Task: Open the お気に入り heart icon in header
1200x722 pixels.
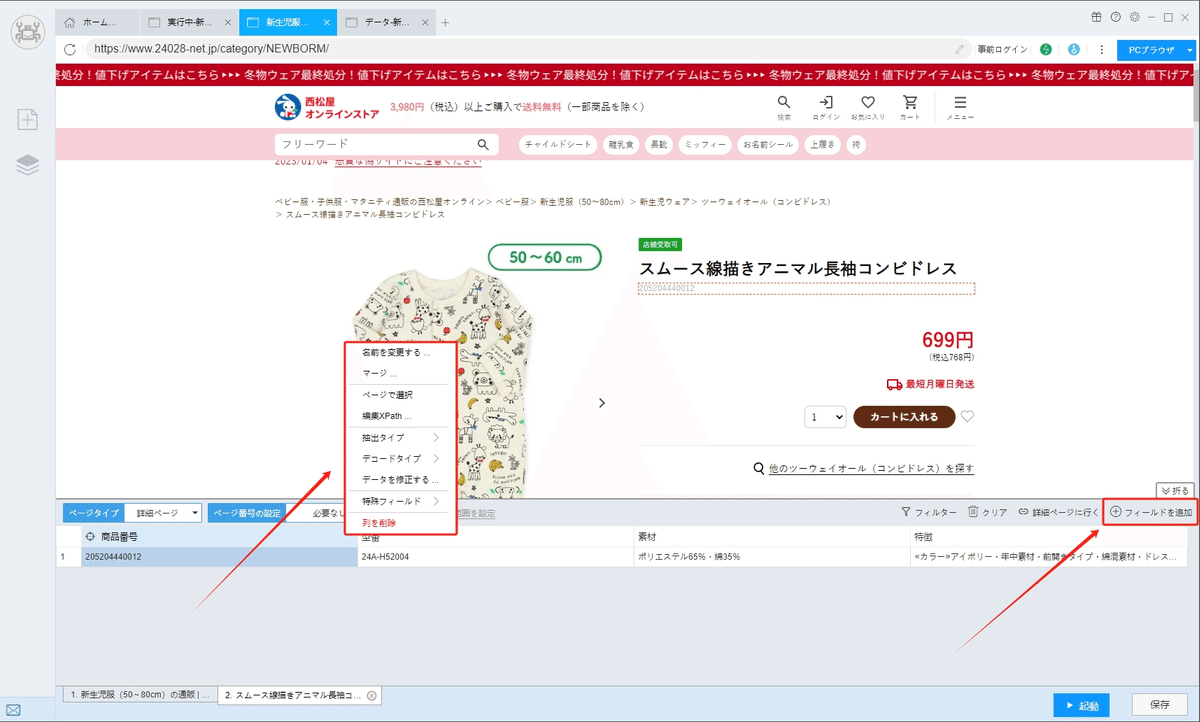Action: pyautogui.click(x=868, y=104)
